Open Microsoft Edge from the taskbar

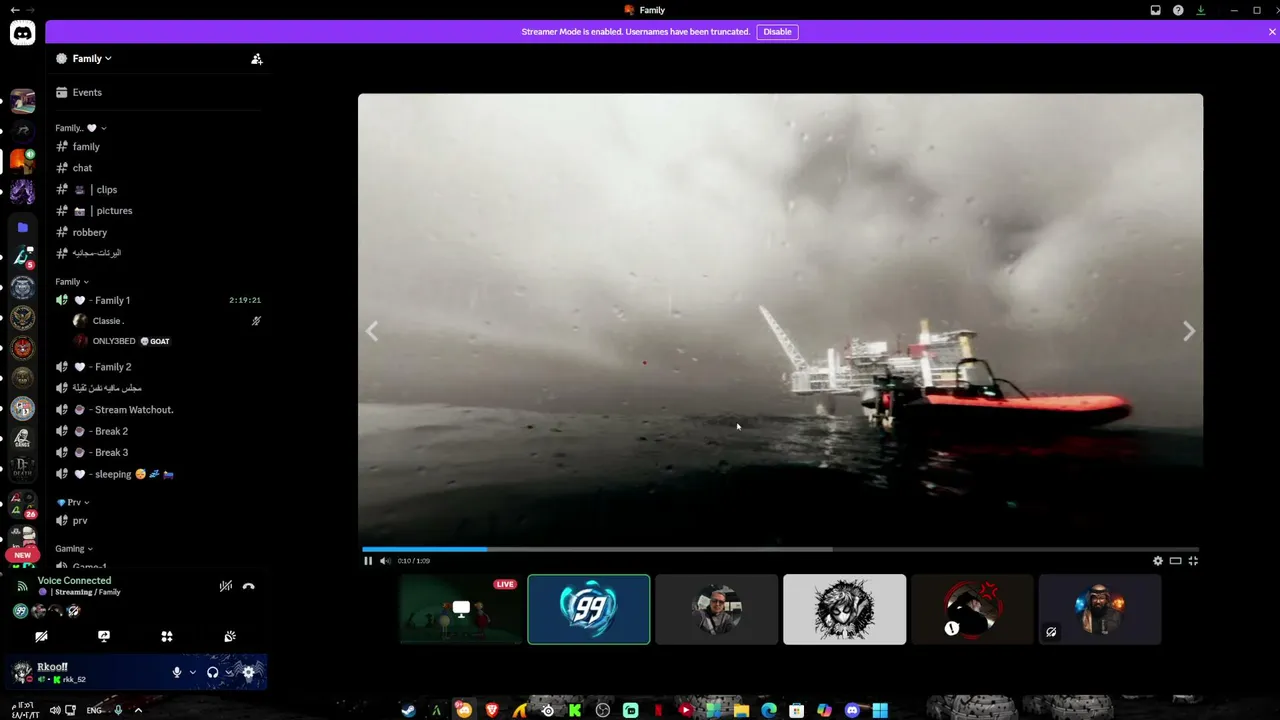coord(769,710)
